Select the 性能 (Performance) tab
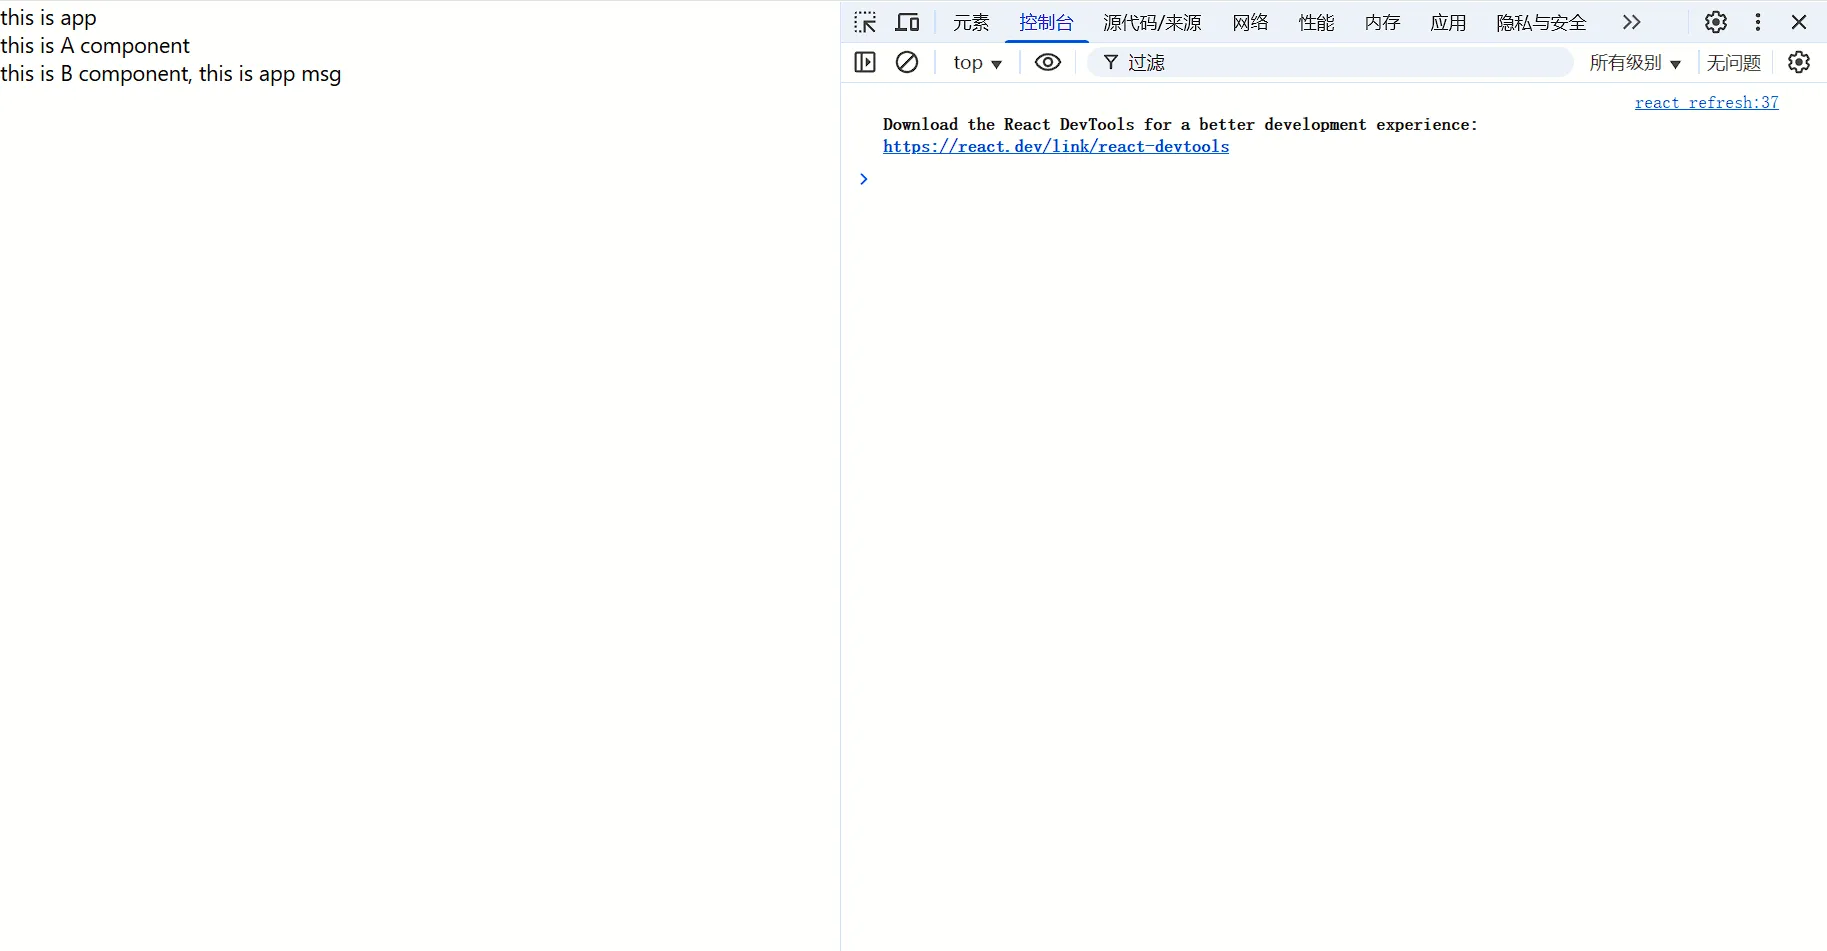 point(1316,23)
